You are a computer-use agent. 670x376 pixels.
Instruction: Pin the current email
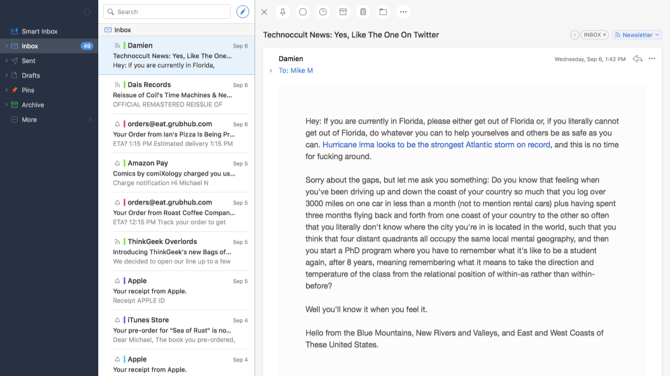click(x=282, y=12)
